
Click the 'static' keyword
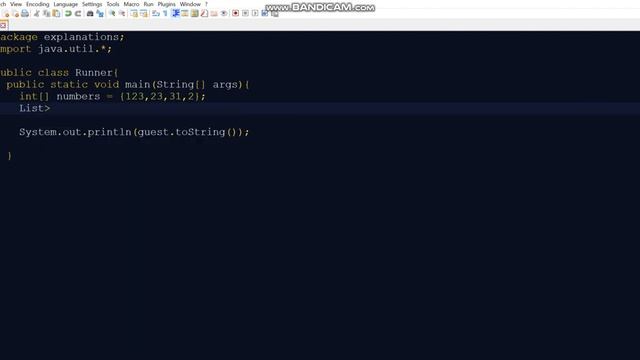click(x=69, y=84)
